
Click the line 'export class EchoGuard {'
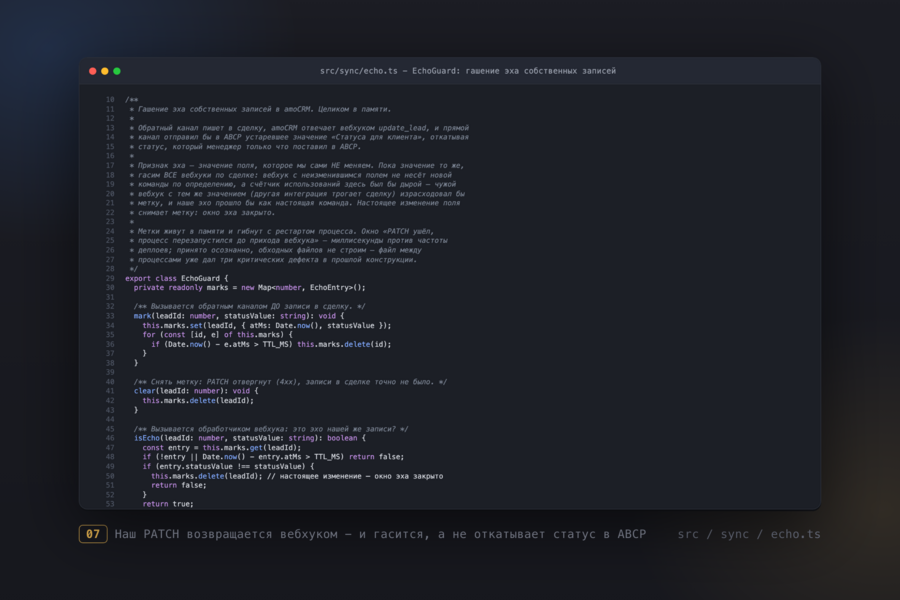[177, 278]
